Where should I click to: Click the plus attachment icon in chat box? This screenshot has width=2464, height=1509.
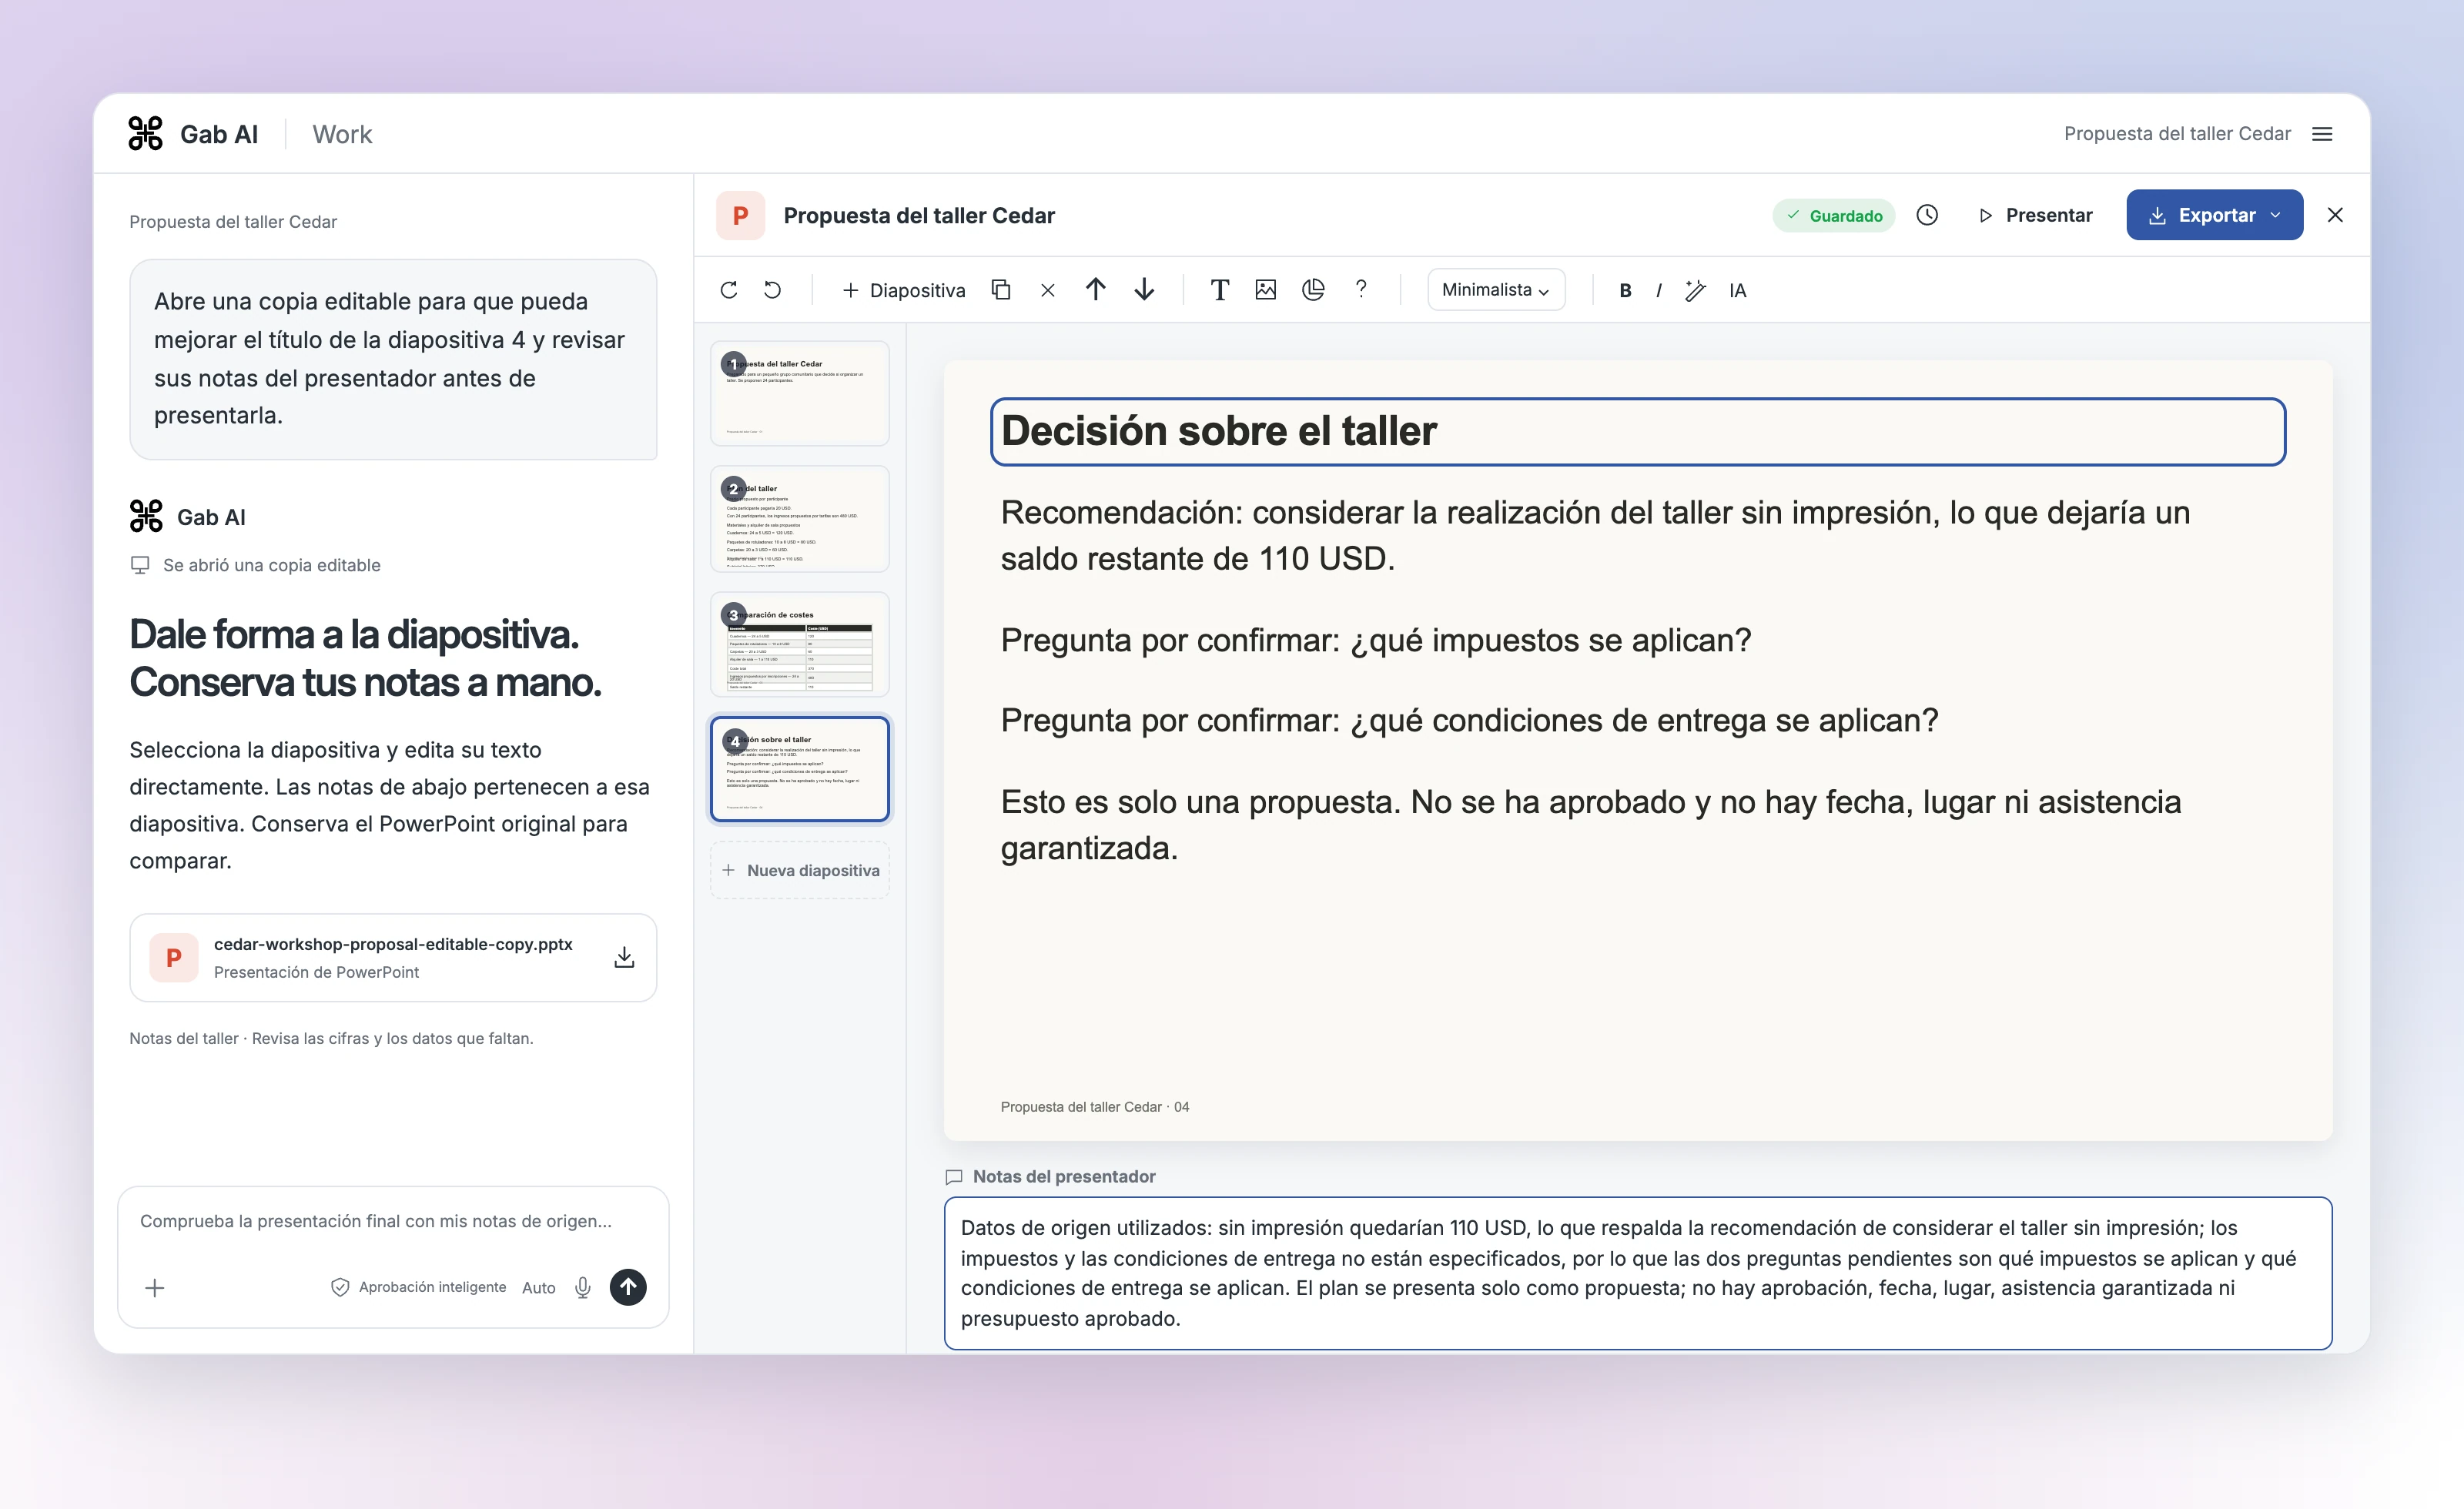155,1287
